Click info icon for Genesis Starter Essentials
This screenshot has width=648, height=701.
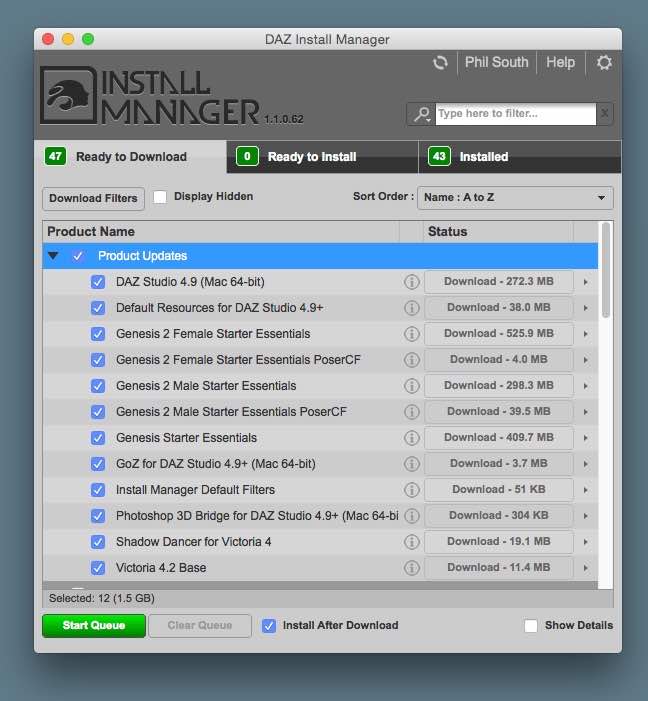411,438
